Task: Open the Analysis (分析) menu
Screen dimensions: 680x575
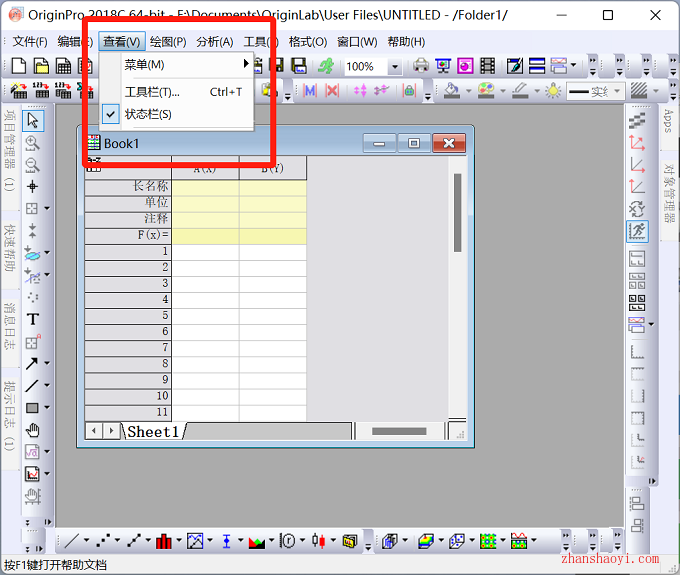Action: pyautogui.click(x=215, y=42)
